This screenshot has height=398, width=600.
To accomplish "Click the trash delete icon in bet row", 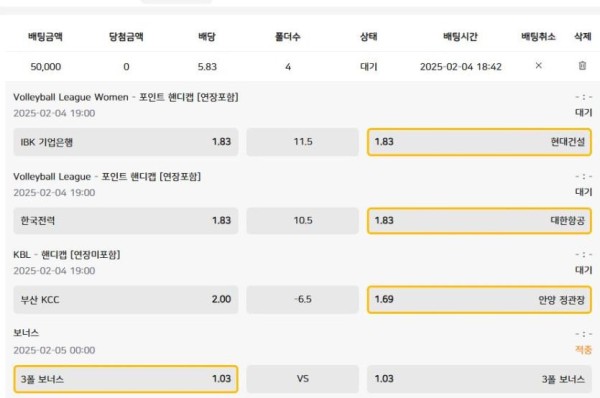I will pyautogui.click(x=582, y=65).
